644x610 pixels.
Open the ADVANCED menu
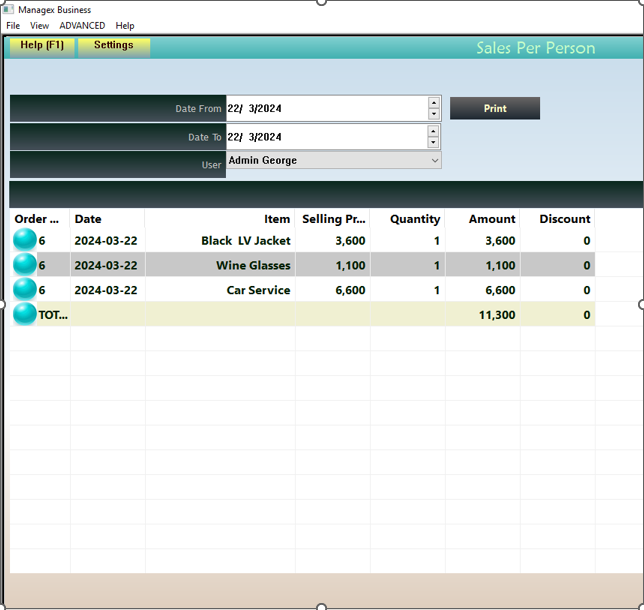click(x=82, y=26)
